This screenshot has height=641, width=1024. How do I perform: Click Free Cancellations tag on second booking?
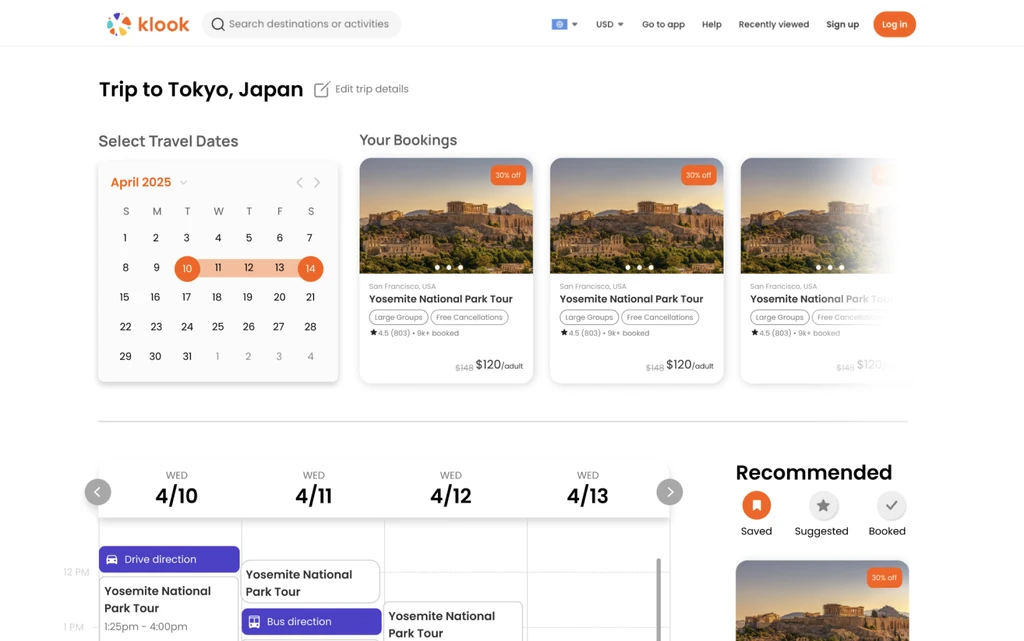(660, 317)
